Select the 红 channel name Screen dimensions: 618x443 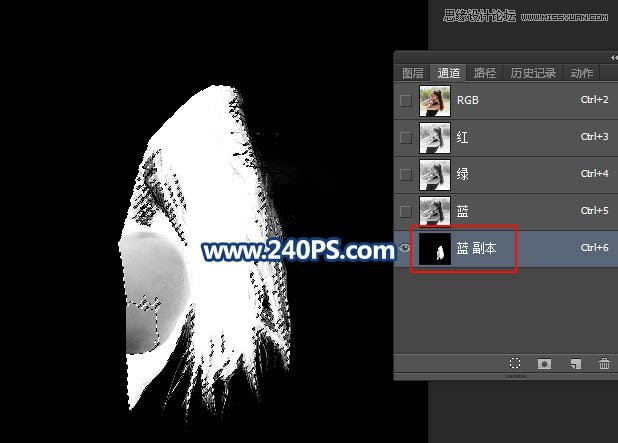pos(462,137)
